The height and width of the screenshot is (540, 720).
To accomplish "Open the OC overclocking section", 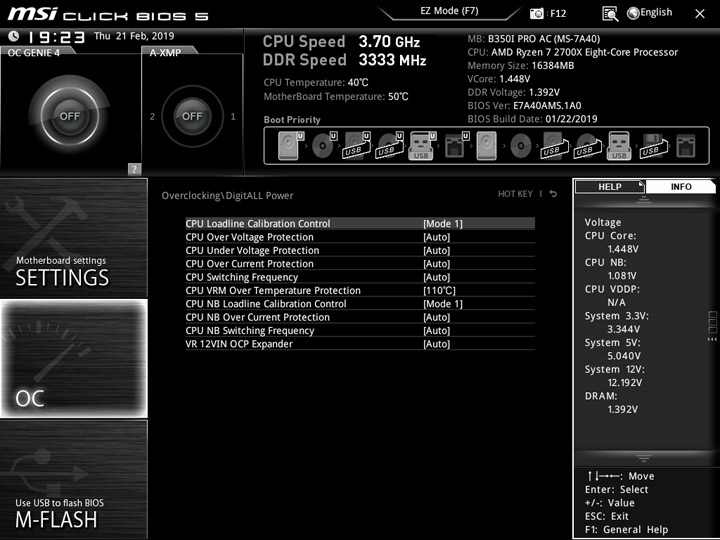I will [73, 359].
